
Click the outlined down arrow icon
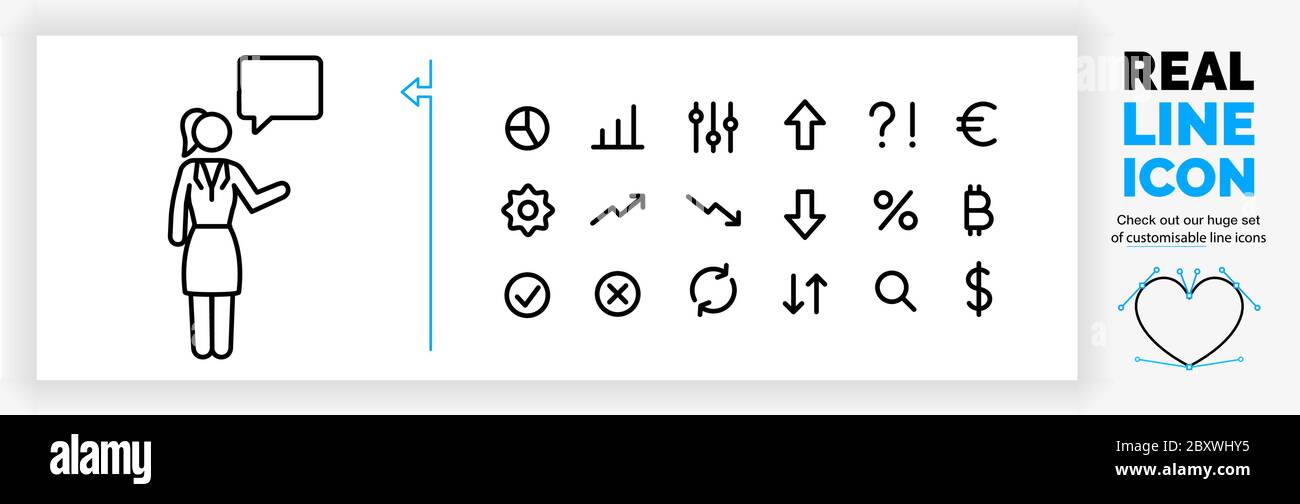coord(804,214)
